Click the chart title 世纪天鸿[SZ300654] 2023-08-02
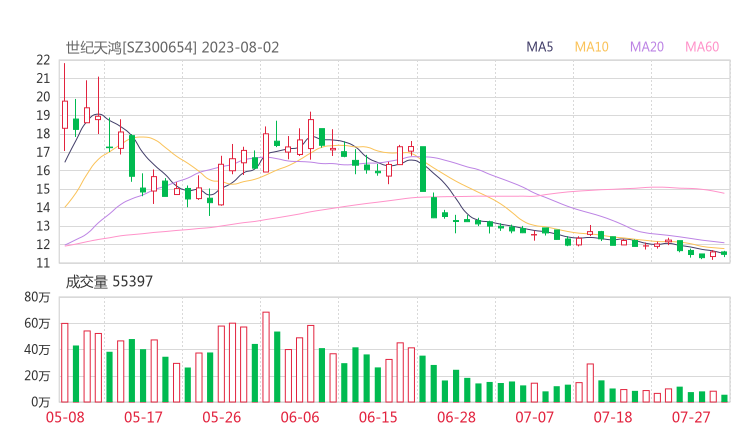The height and width of the screenshot is (440, 740). (x=172, y=48)
